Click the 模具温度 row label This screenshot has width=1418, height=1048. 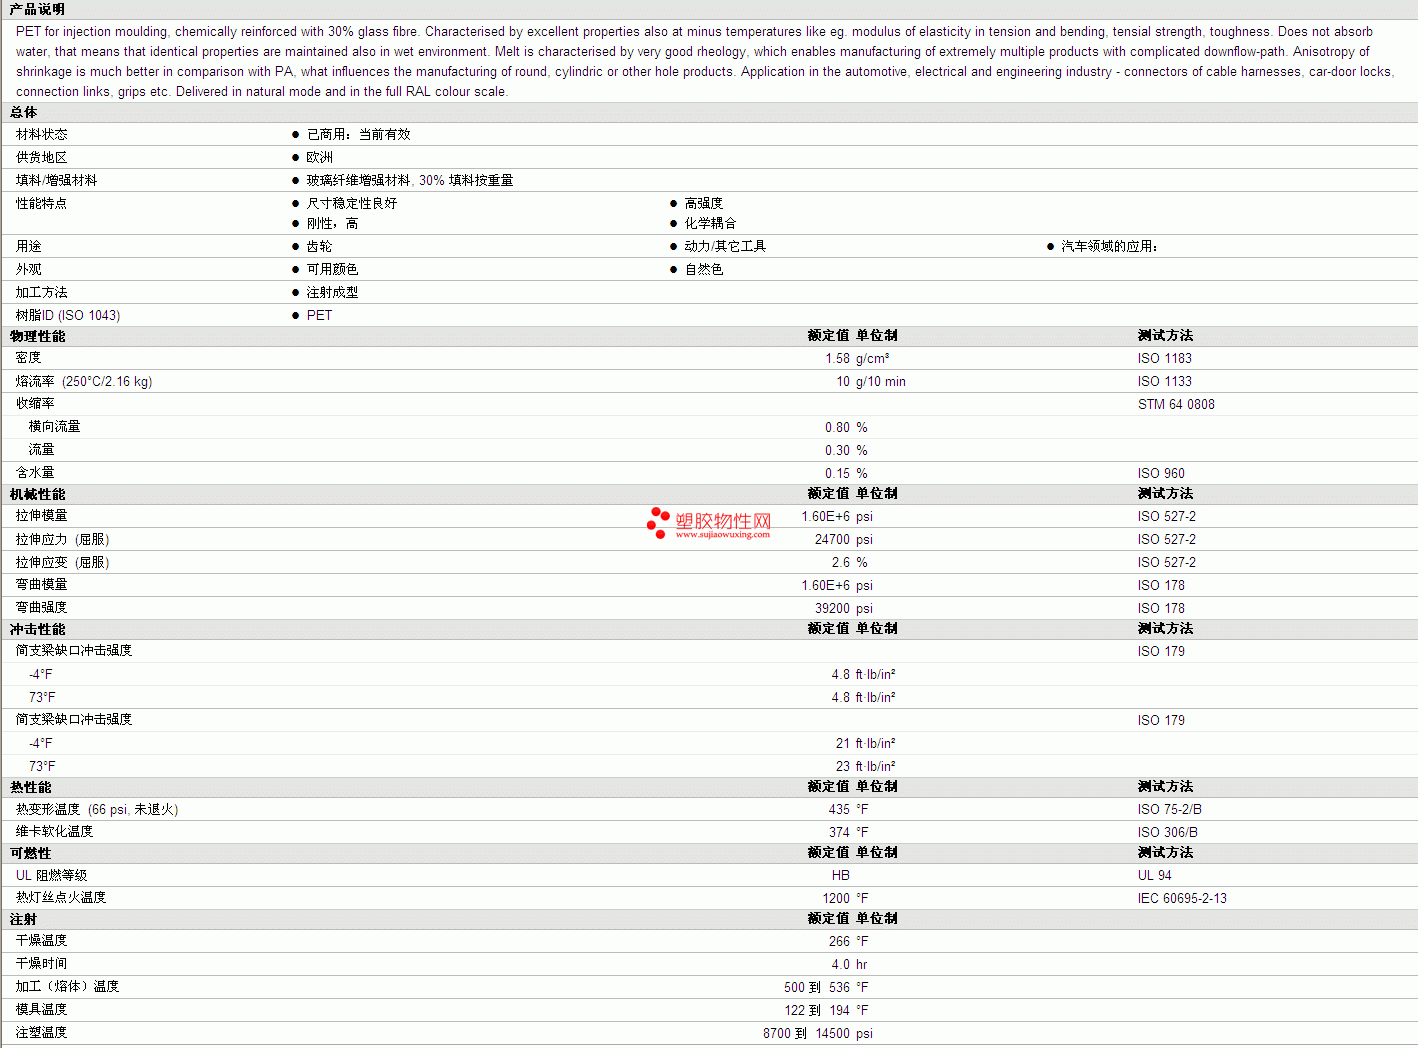[41, 1010]
